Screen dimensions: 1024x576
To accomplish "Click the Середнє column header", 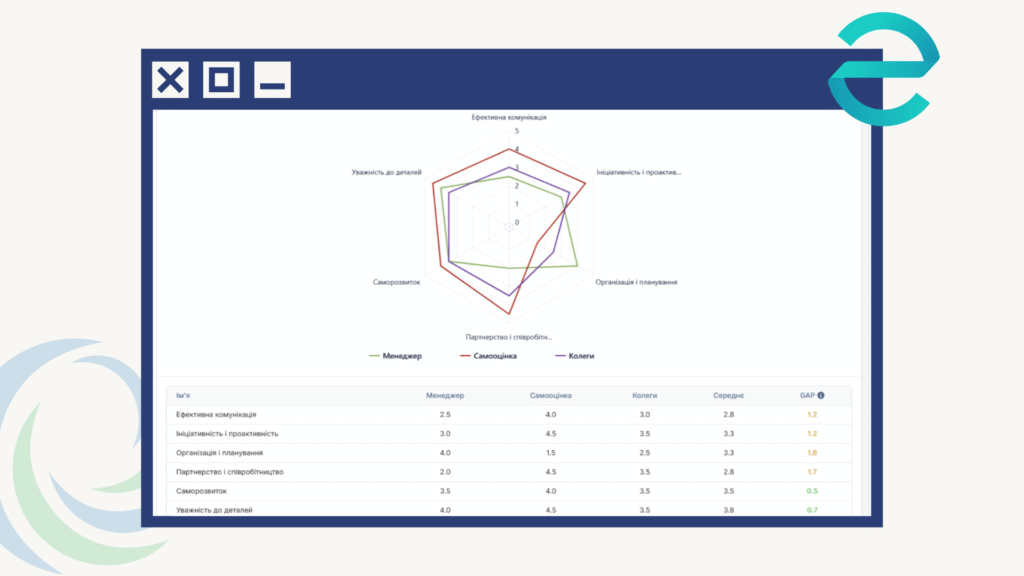I will point(729,395).
